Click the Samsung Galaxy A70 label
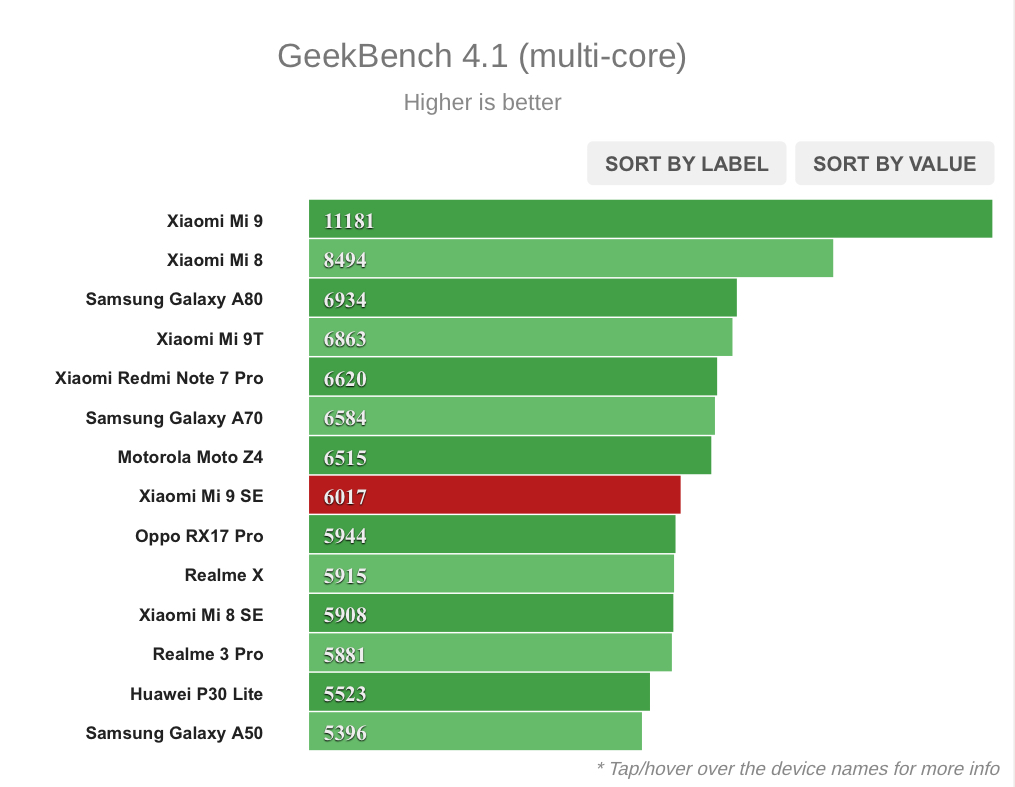Viewport: 1015px width, 787px height. [x=174, y=418]
